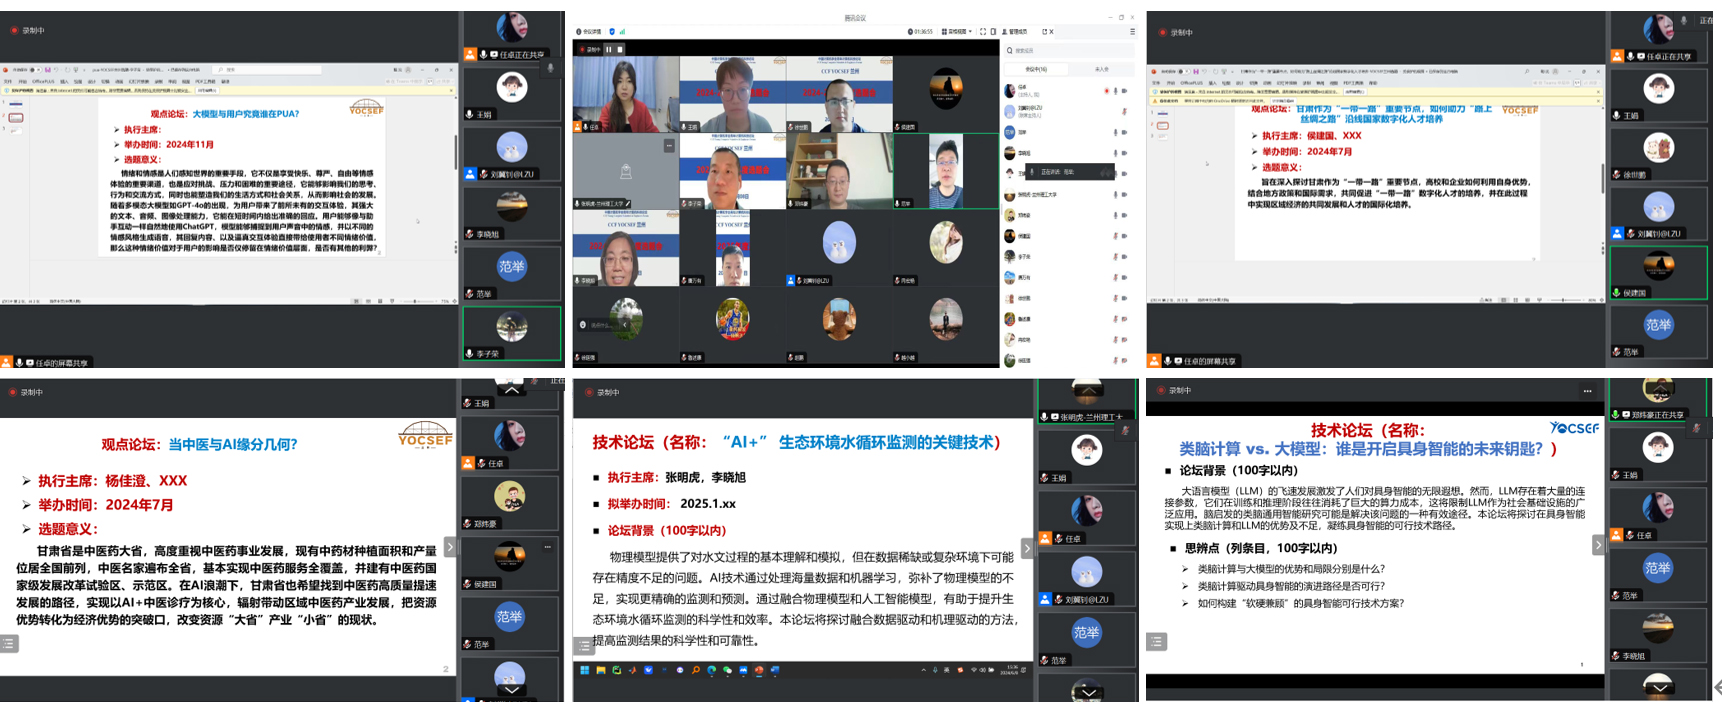Toggle 郑炜豪's microphone in the member list
Image resolution: width=1722 pixels, height=720 pixels.
(1115, 215)
